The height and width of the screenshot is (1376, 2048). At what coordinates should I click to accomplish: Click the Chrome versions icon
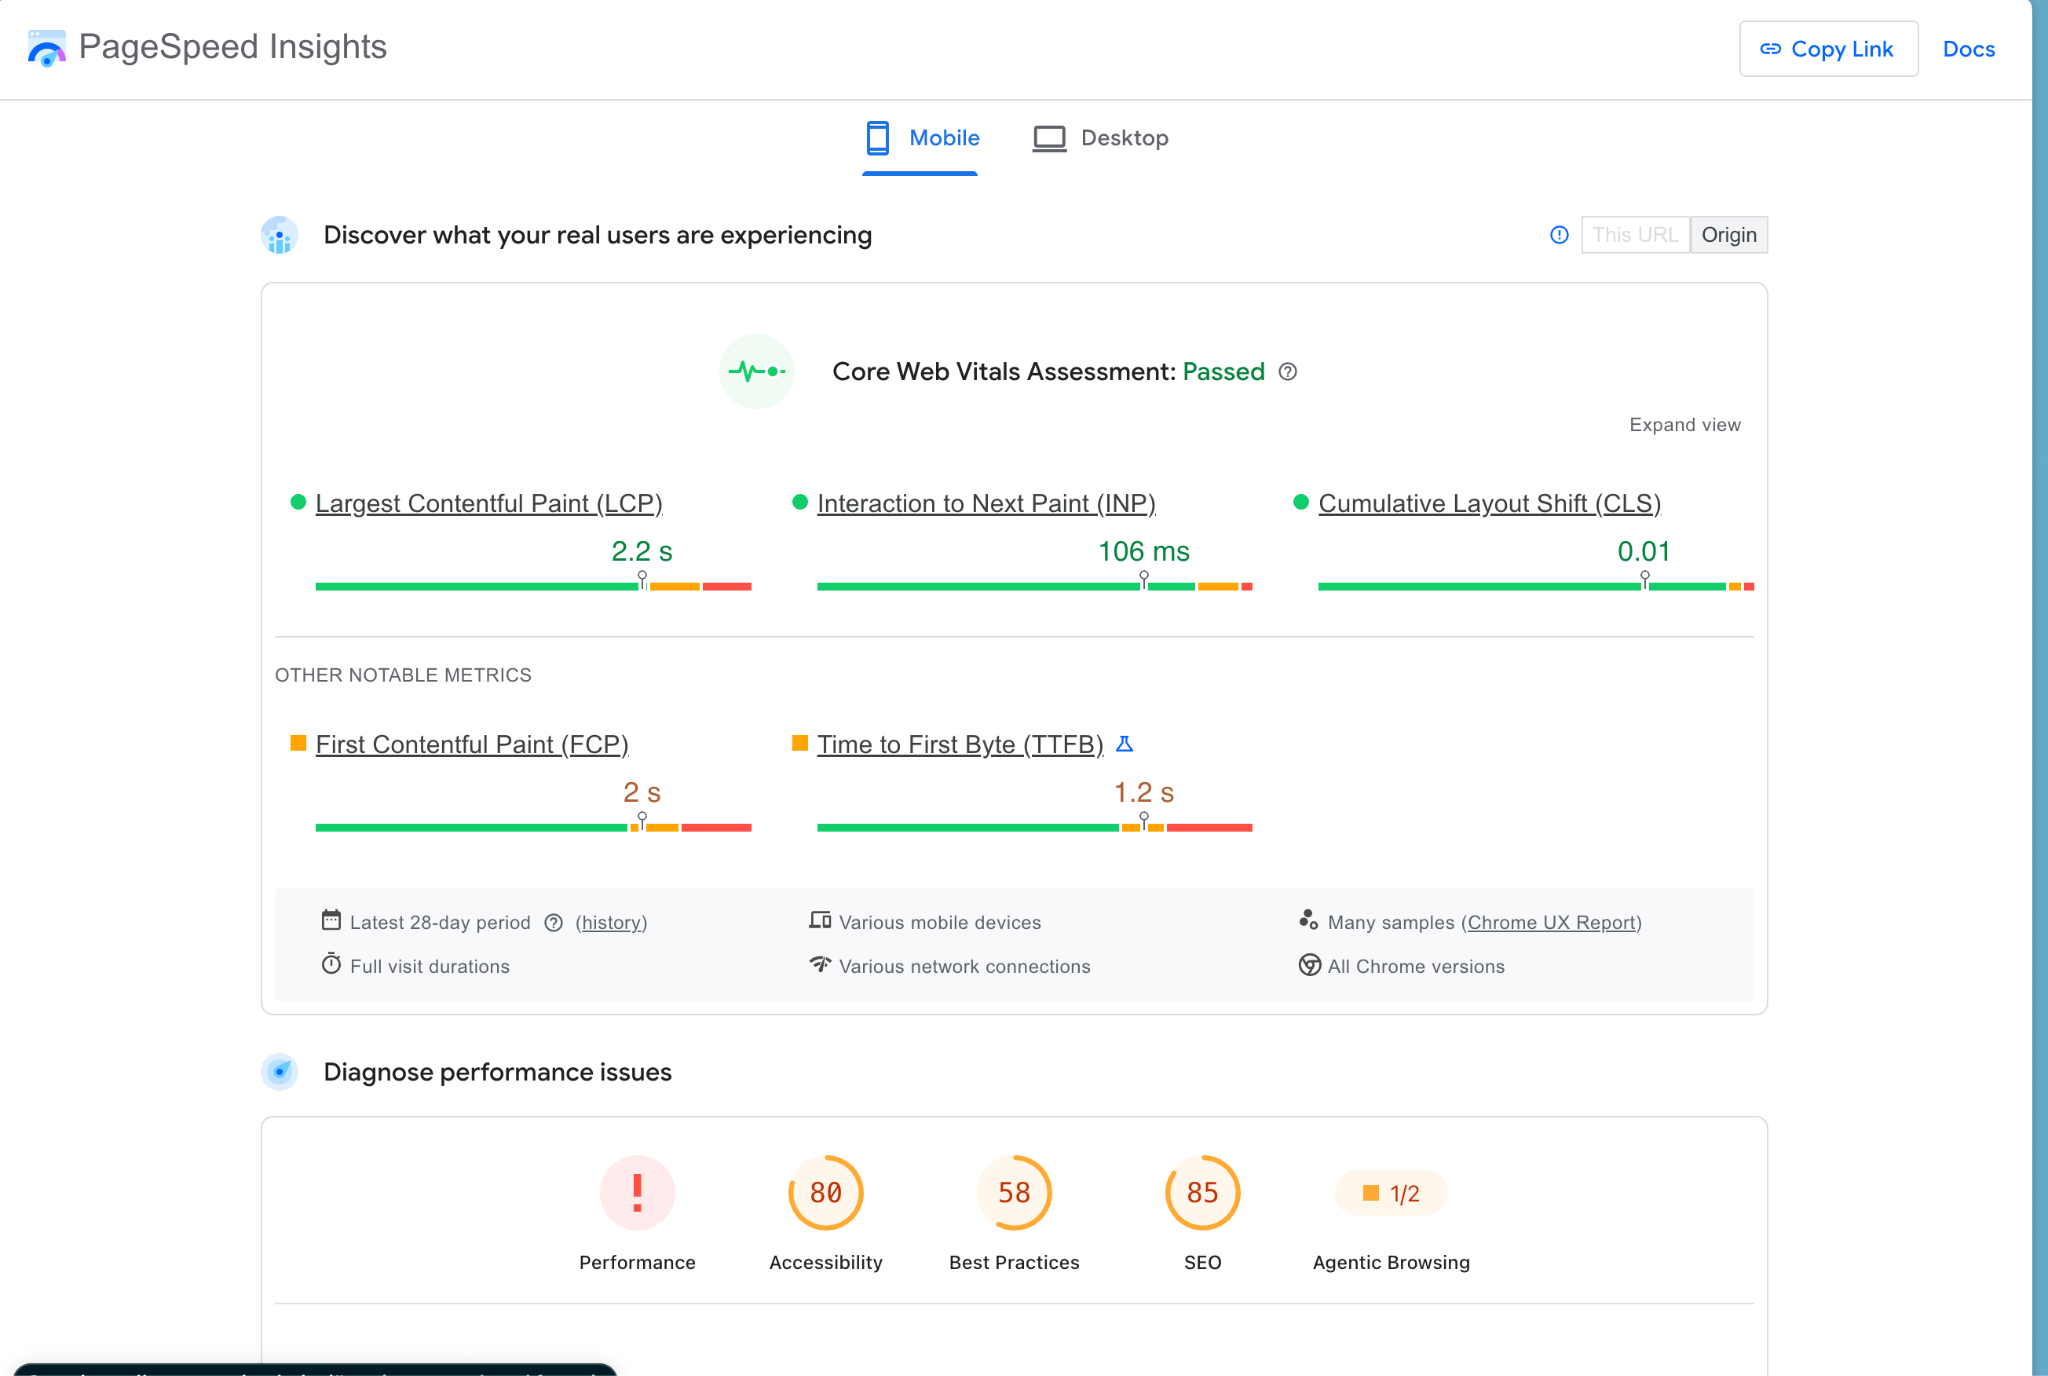[1309, 965]
